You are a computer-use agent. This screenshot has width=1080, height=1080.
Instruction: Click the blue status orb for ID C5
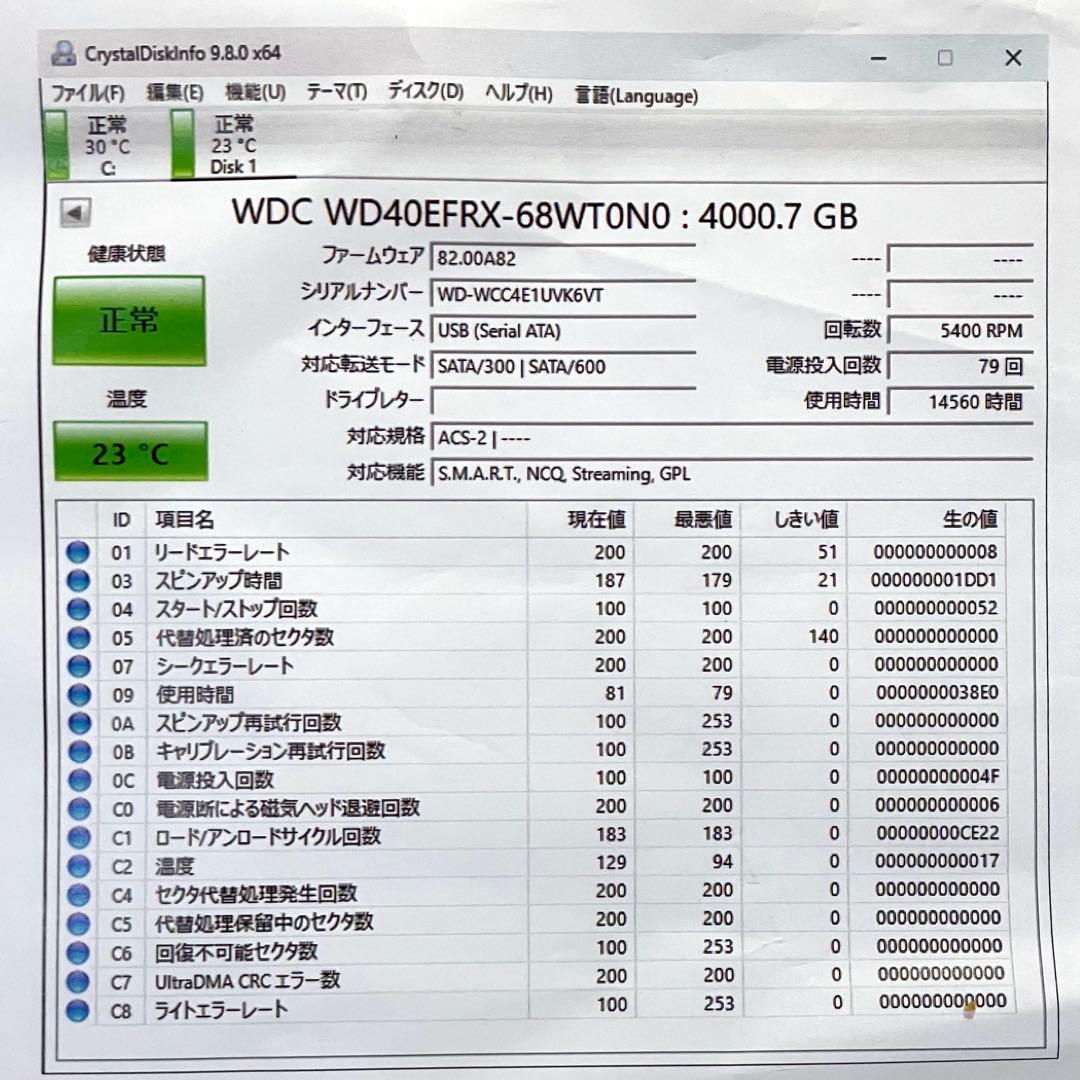click(79, 924)
